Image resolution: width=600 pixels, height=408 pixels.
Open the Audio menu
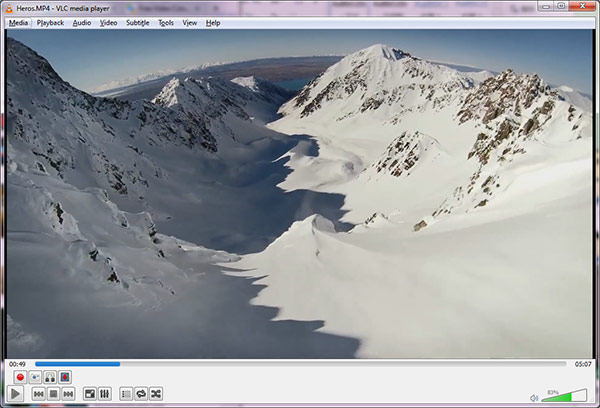click(x=82, y=23)
